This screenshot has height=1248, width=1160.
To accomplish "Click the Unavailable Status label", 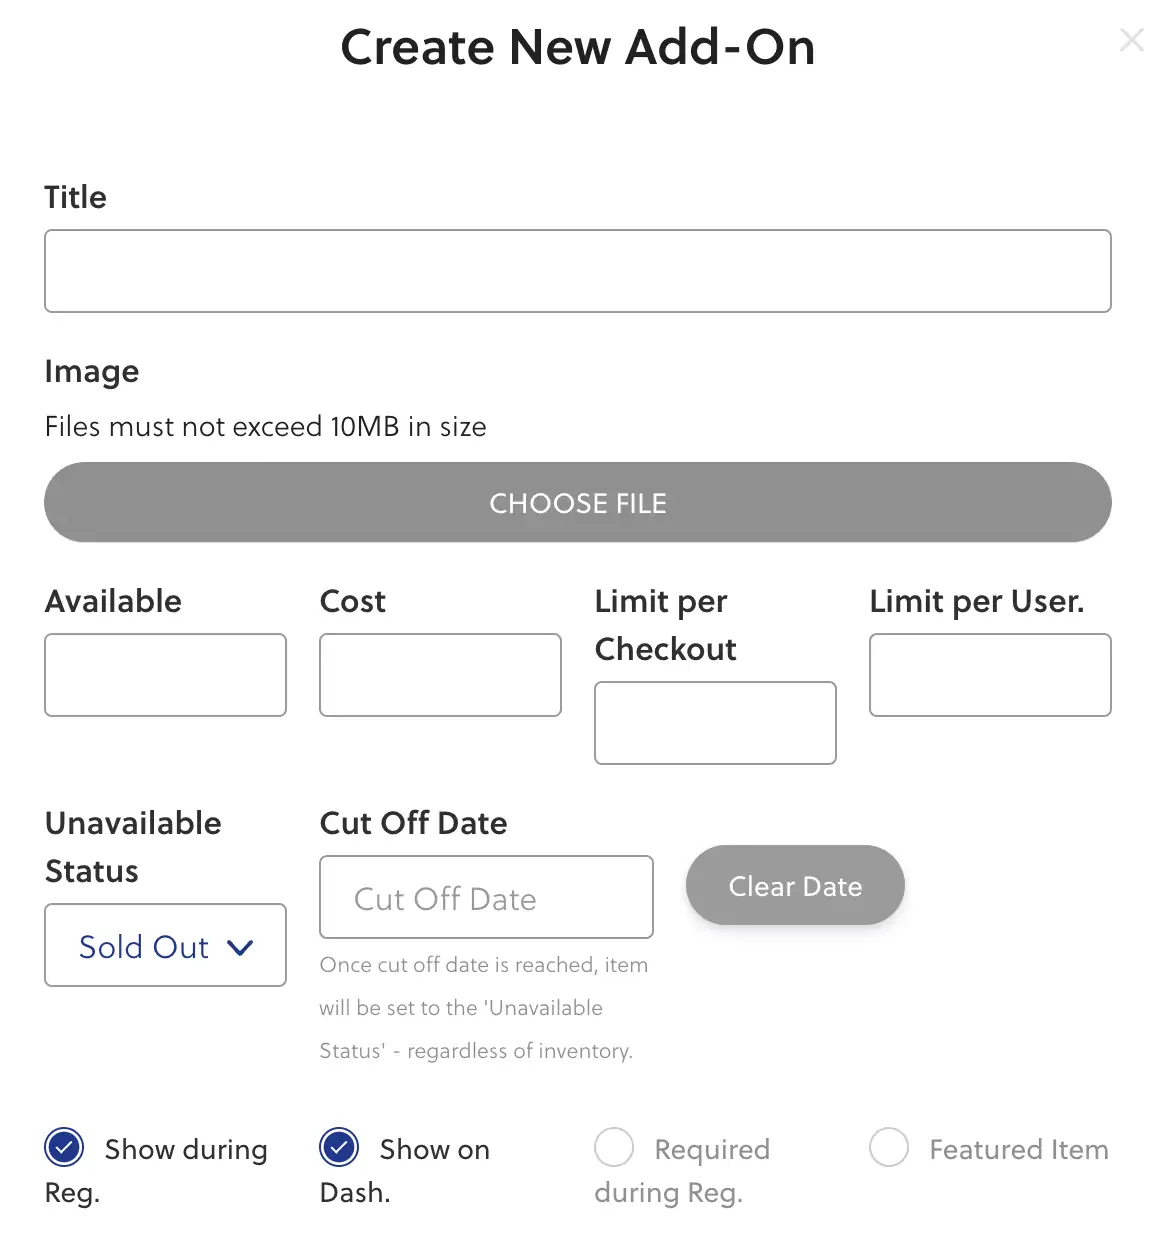I will [x=133, y=847].
